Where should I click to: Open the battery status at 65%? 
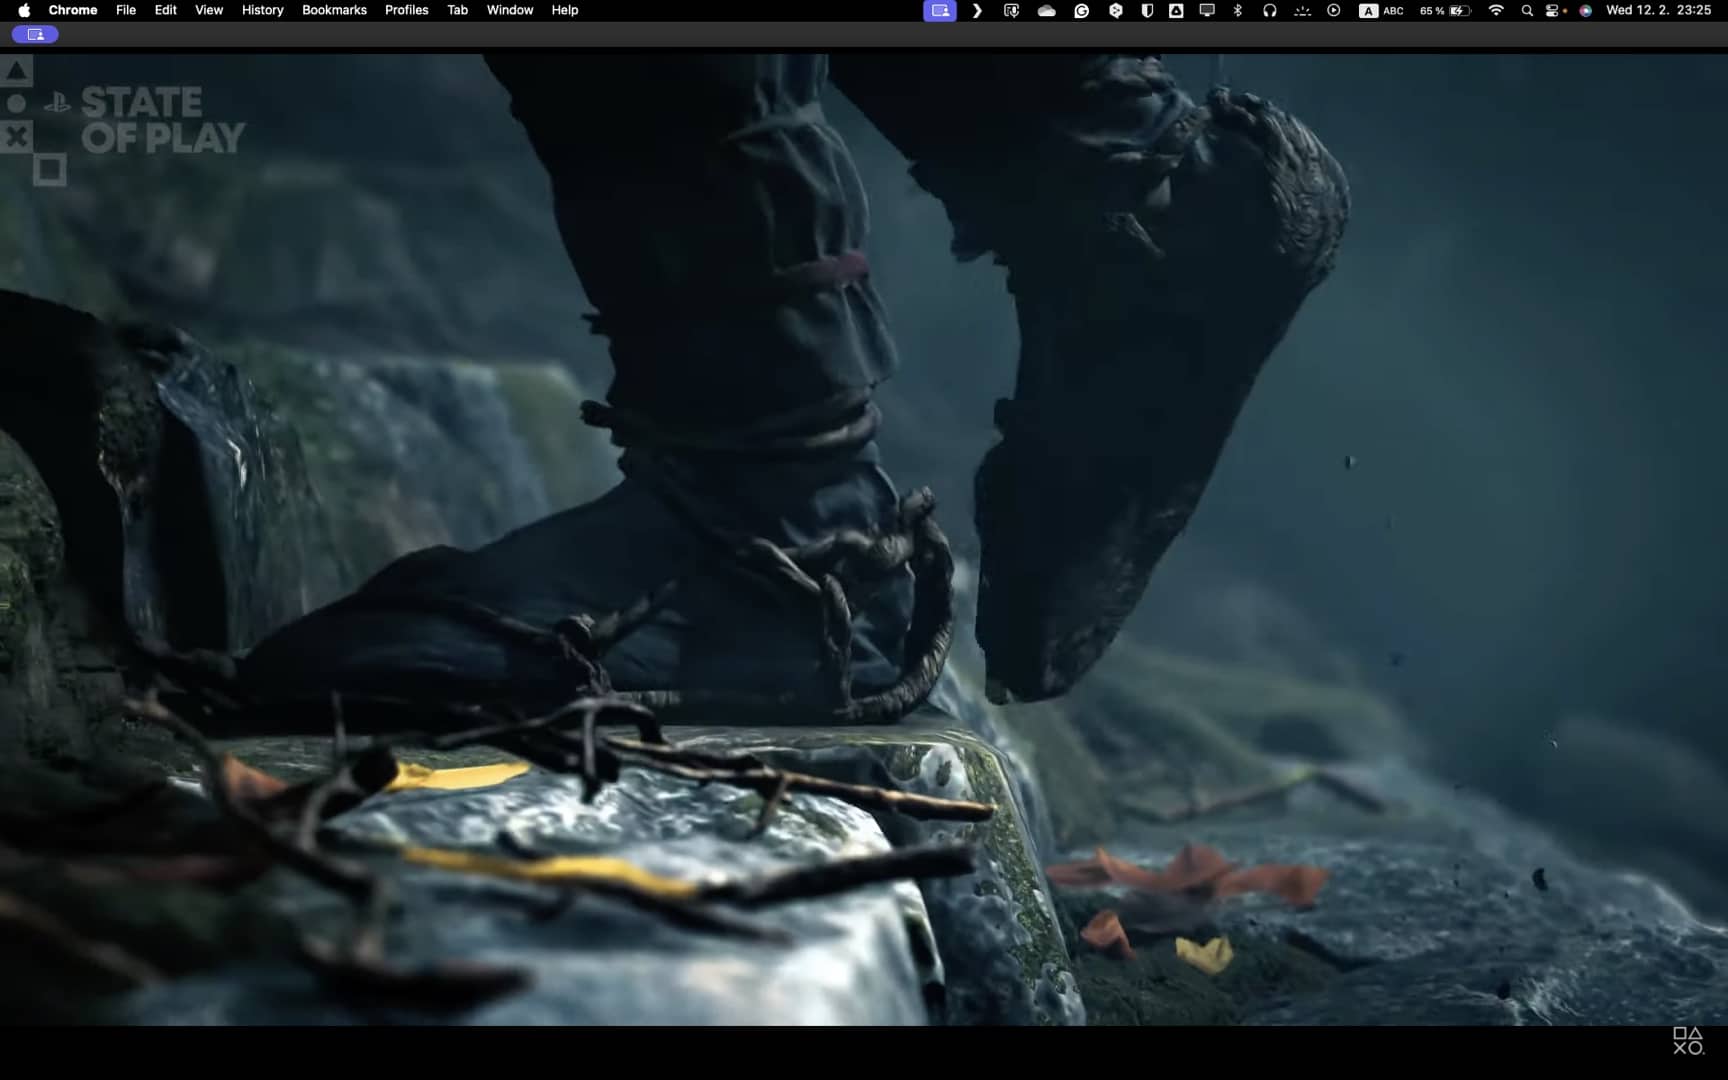coord(1446,10)
